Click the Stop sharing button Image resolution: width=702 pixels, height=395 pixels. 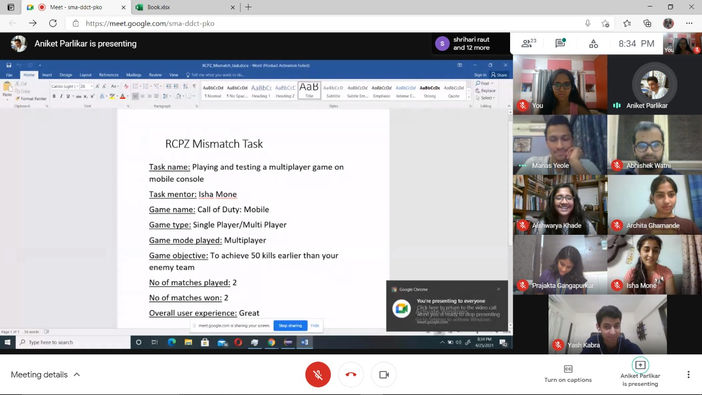click(290, 326)
